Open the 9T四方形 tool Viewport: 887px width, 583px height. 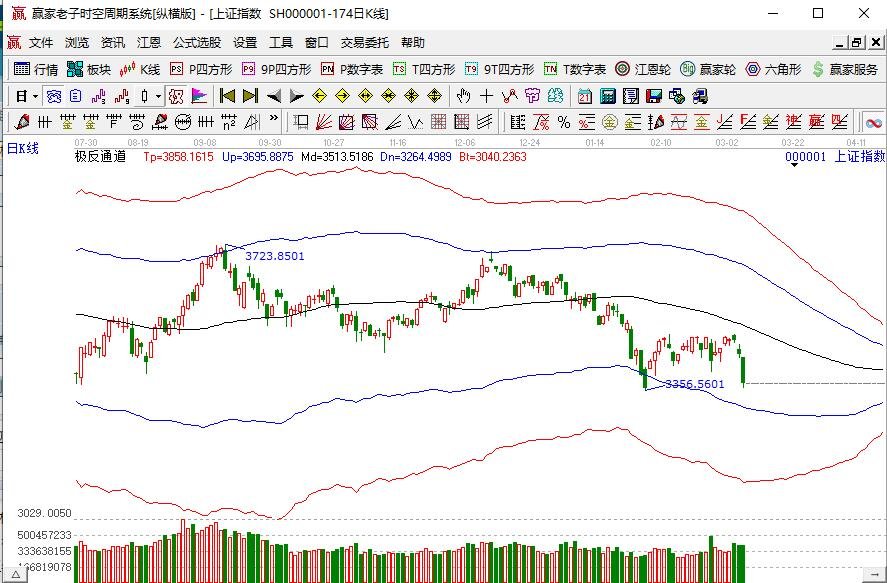[500, 70]
